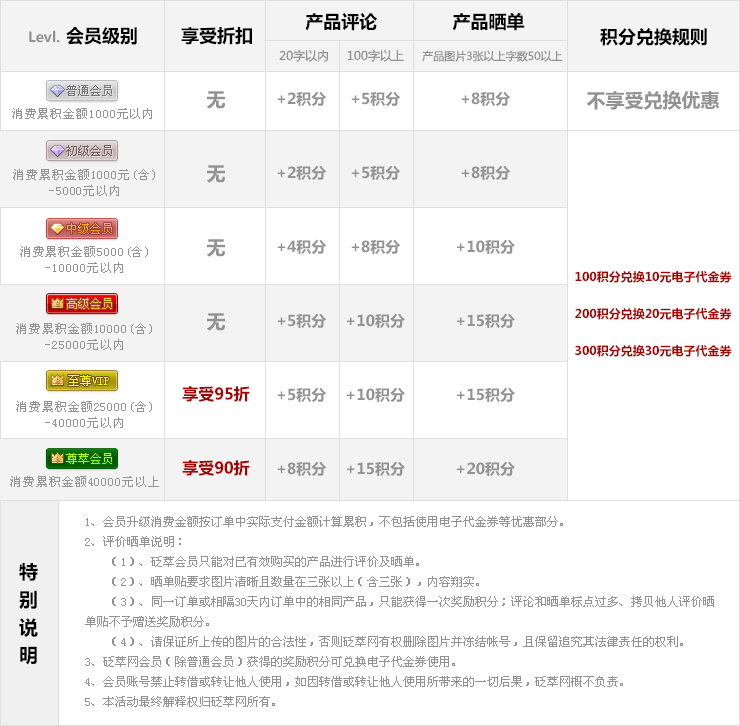Select the 产品评论 header
The height and width of the screenshot is (726, 740).
pos(339,22)
